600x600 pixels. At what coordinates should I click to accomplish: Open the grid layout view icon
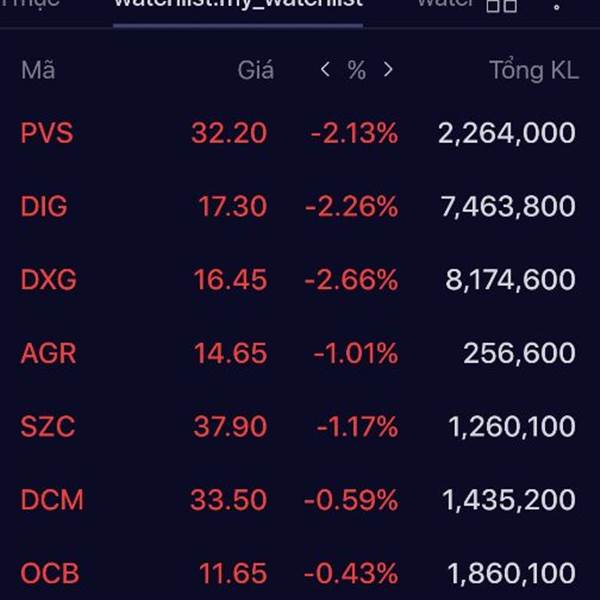[502, 6]
